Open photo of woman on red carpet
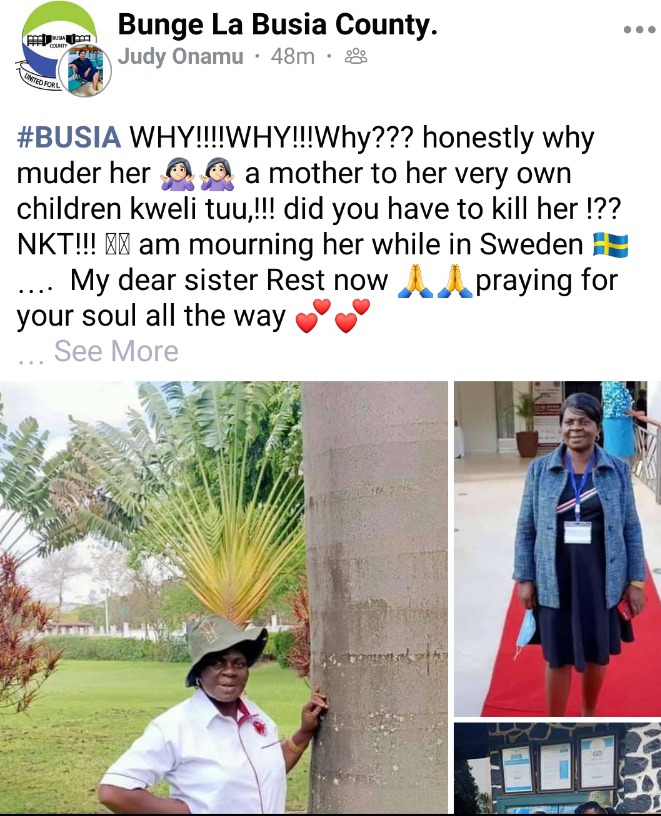 click(x=557, y=549)
